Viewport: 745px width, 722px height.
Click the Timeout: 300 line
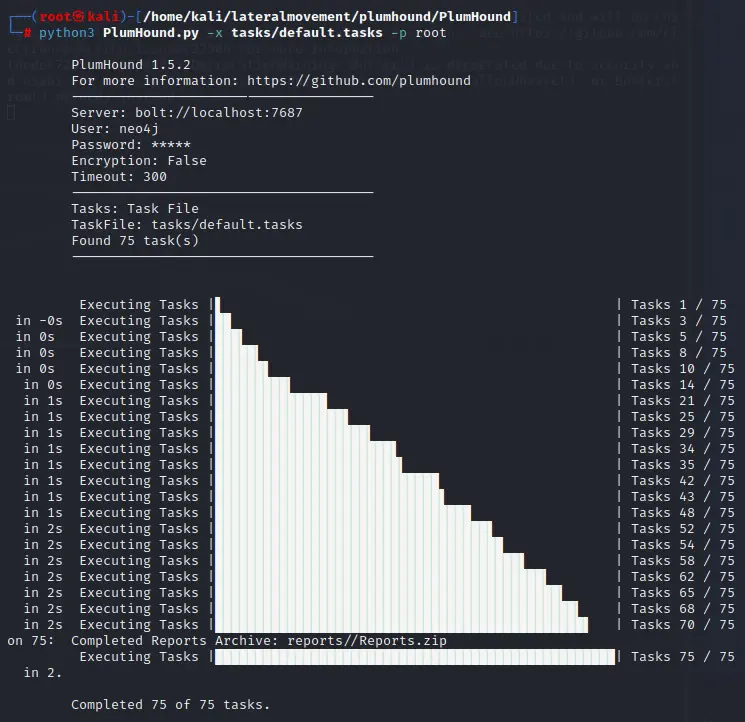(x=119, y=177)
